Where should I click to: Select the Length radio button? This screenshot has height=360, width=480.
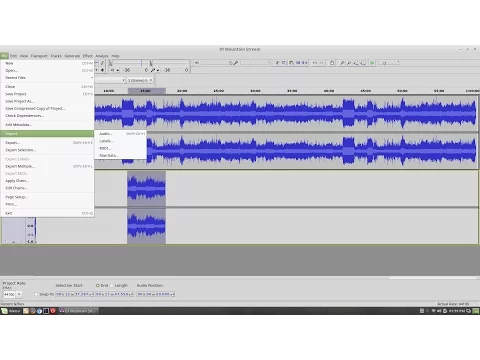(112, 286)
